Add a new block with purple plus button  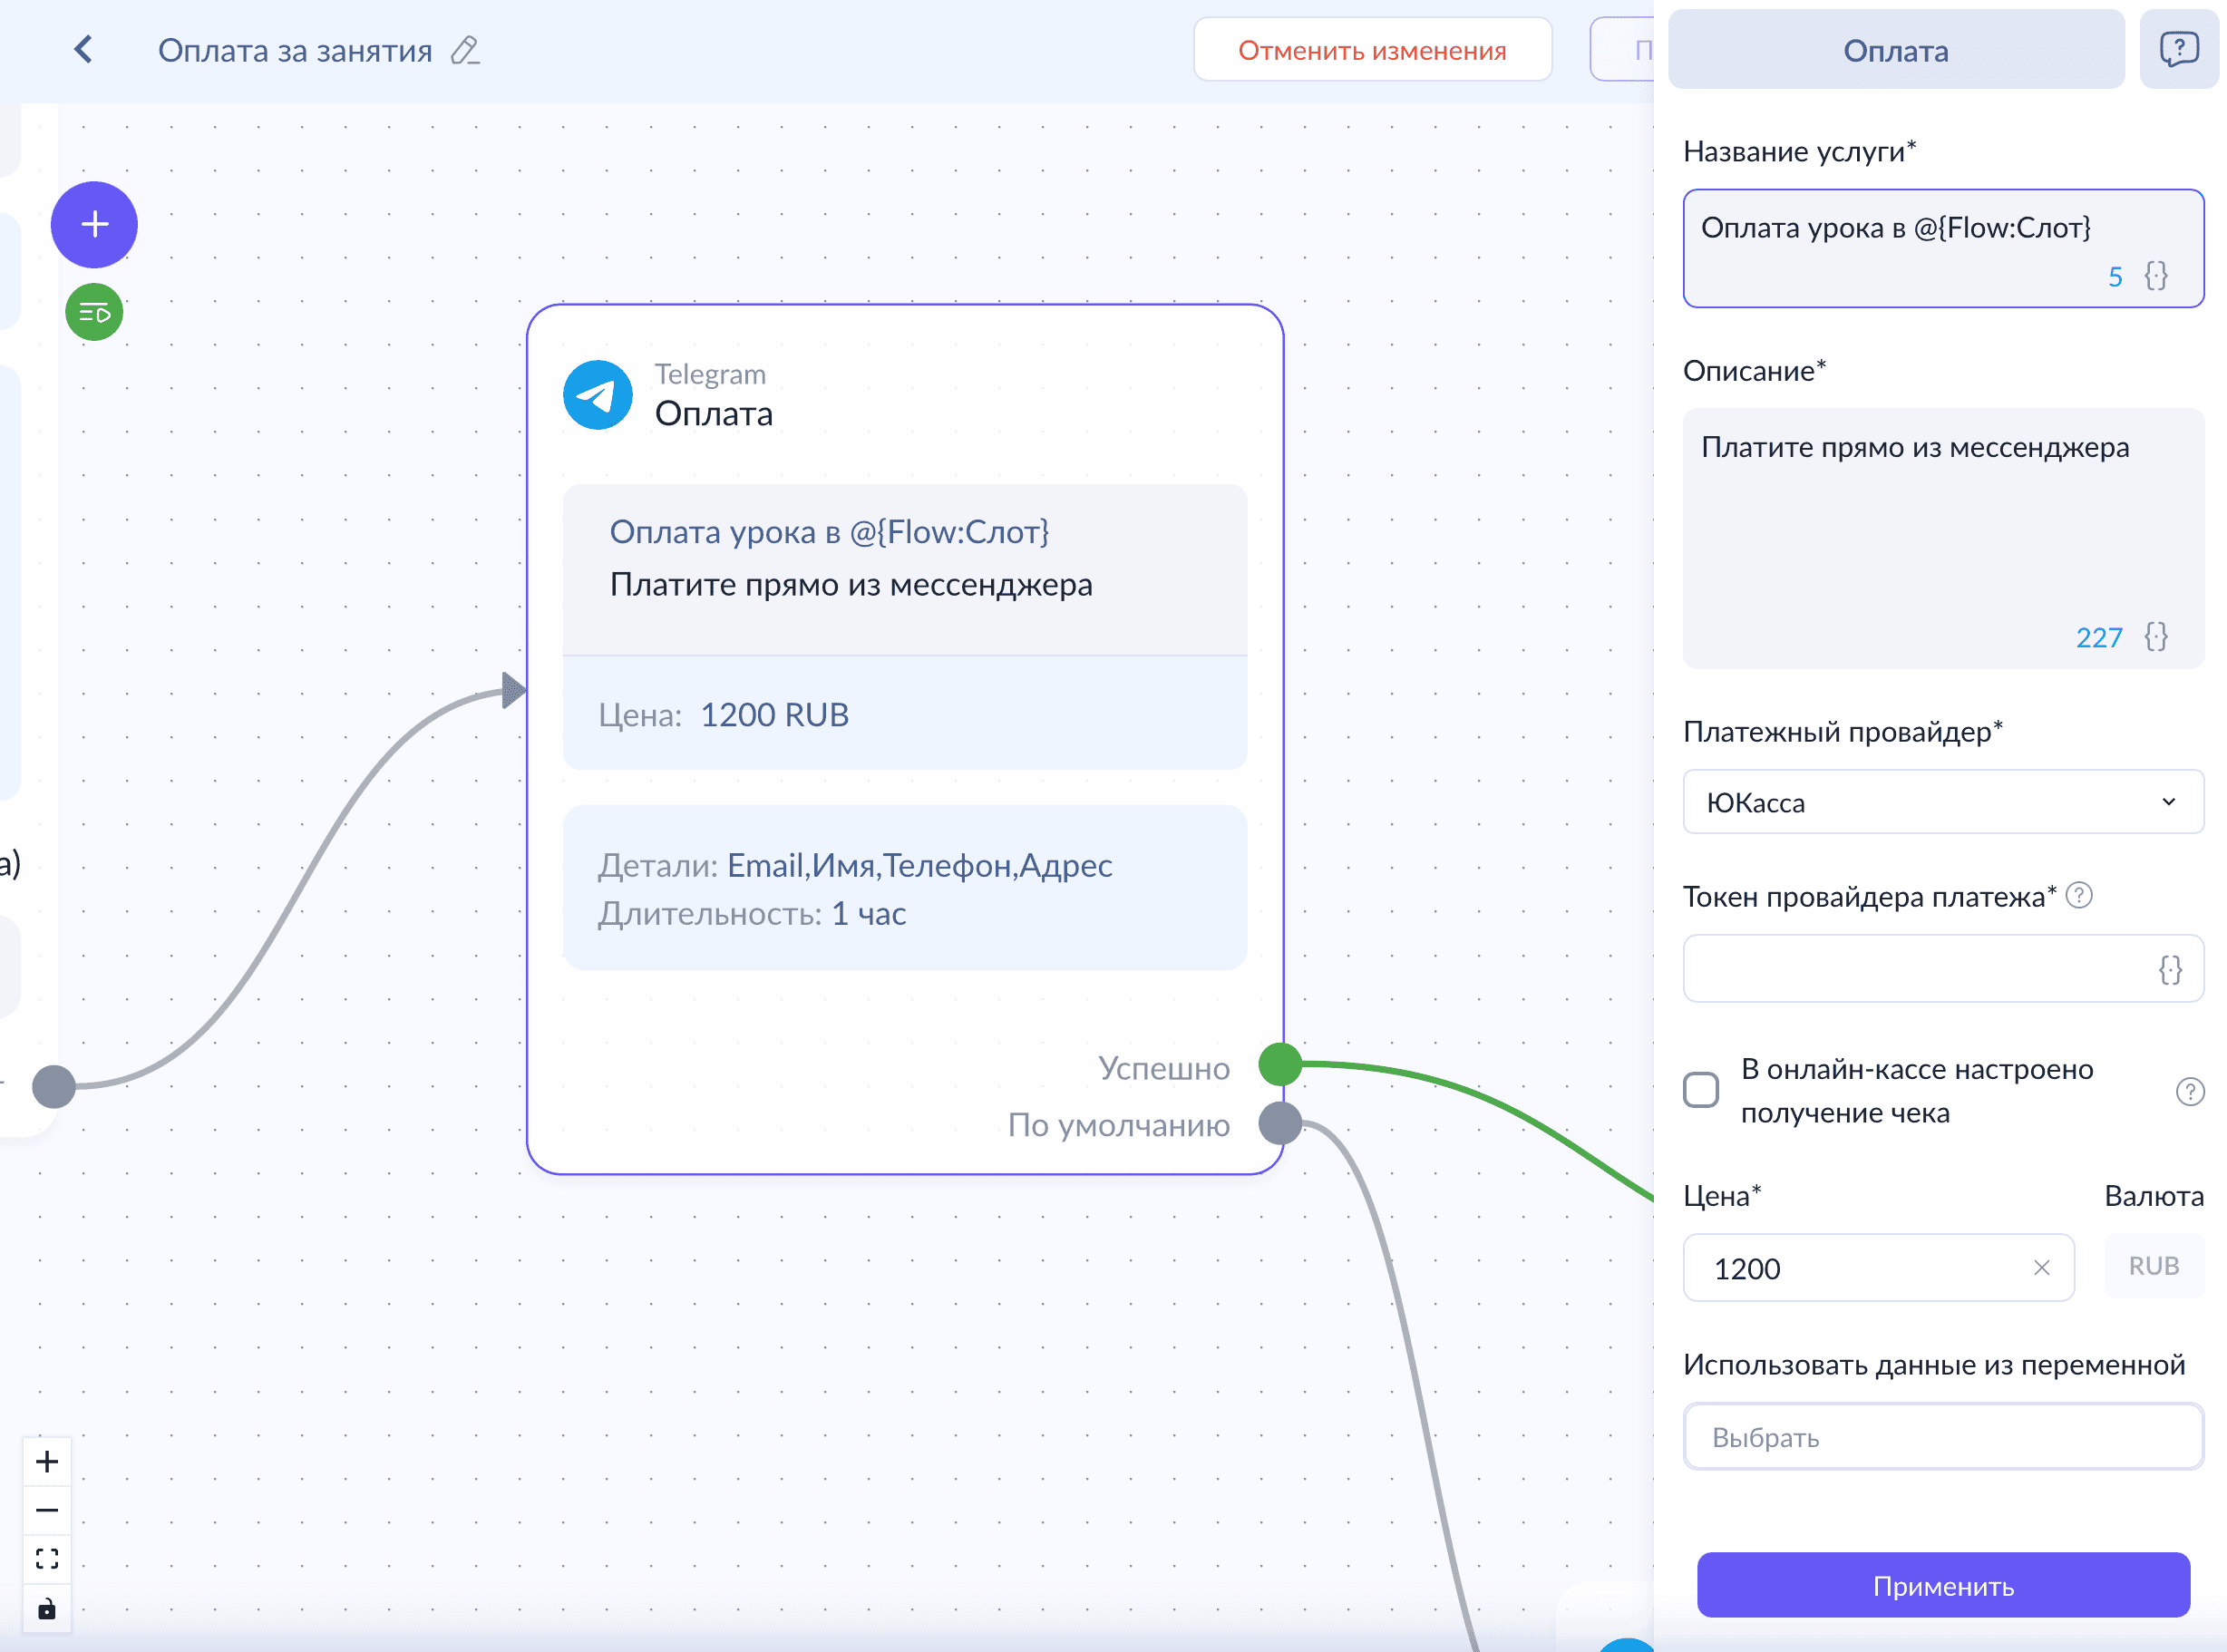coord(94,224)
